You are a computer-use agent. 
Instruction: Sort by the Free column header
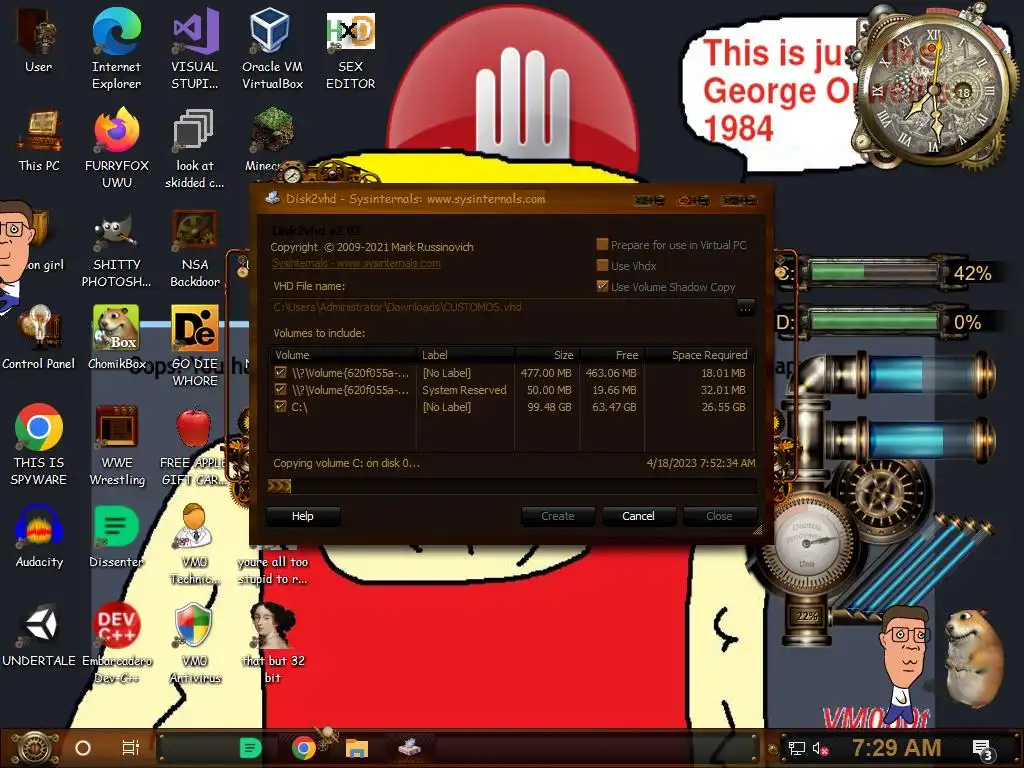point(612,355)
